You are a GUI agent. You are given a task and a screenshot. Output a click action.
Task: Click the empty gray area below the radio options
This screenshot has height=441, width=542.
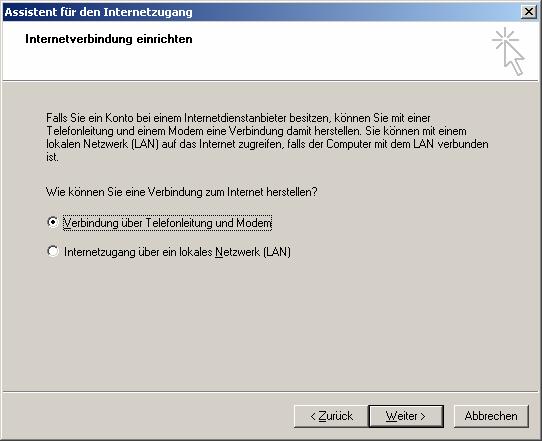(270, 325)
